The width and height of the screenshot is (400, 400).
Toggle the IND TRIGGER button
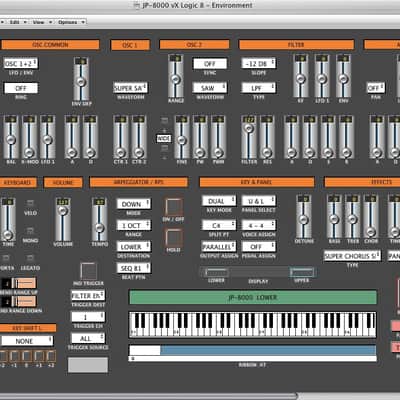click(x=89, y=271)
